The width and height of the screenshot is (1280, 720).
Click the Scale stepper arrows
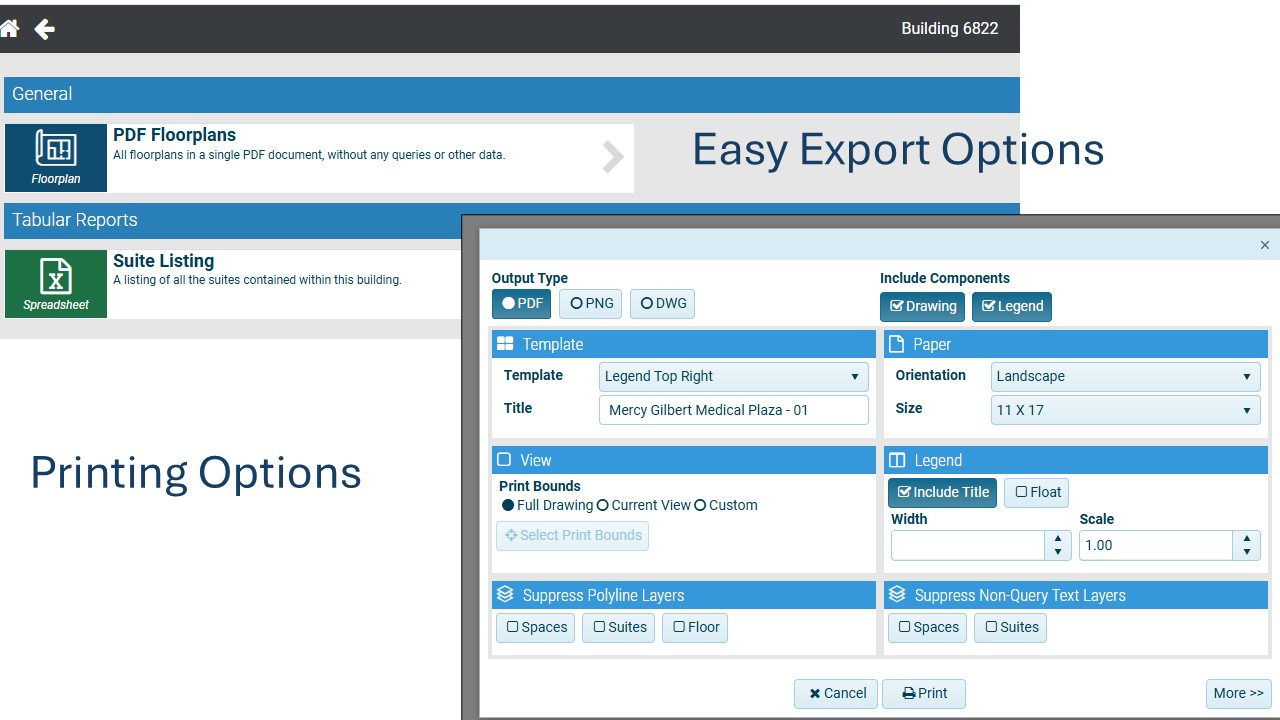[x=1247, y=545]
